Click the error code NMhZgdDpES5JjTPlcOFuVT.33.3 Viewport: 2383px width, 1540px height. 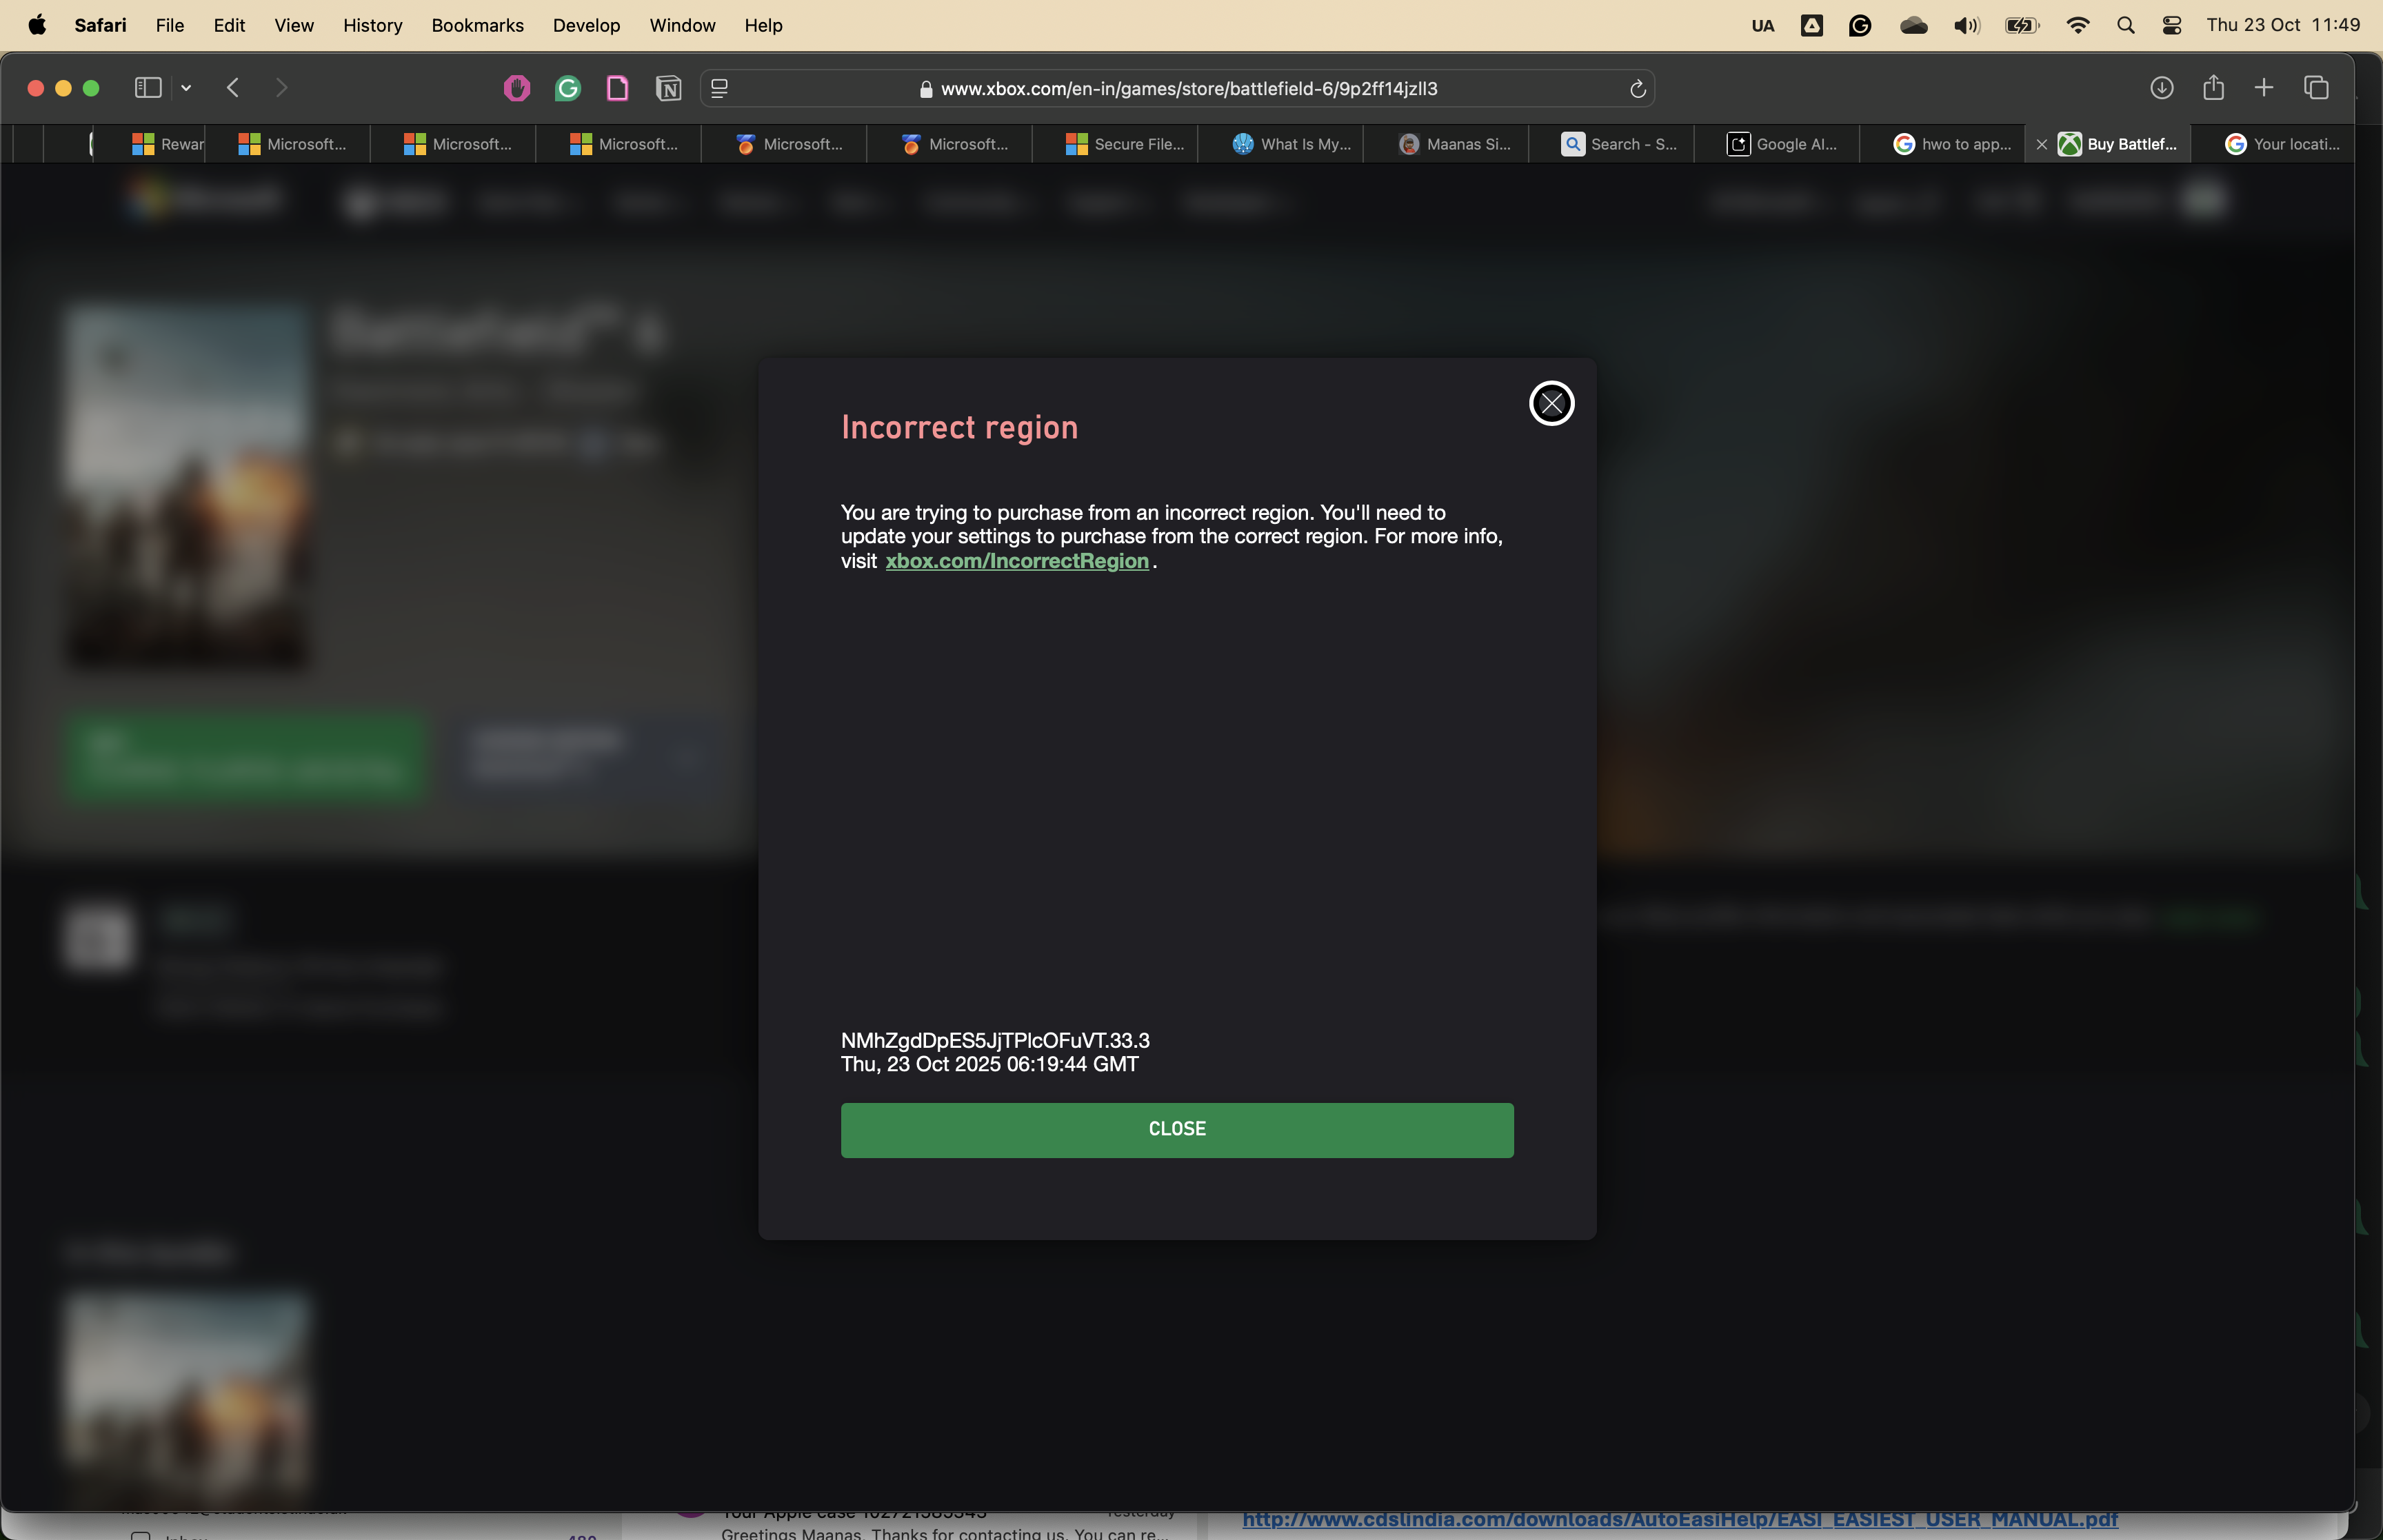pos(995,1041)
